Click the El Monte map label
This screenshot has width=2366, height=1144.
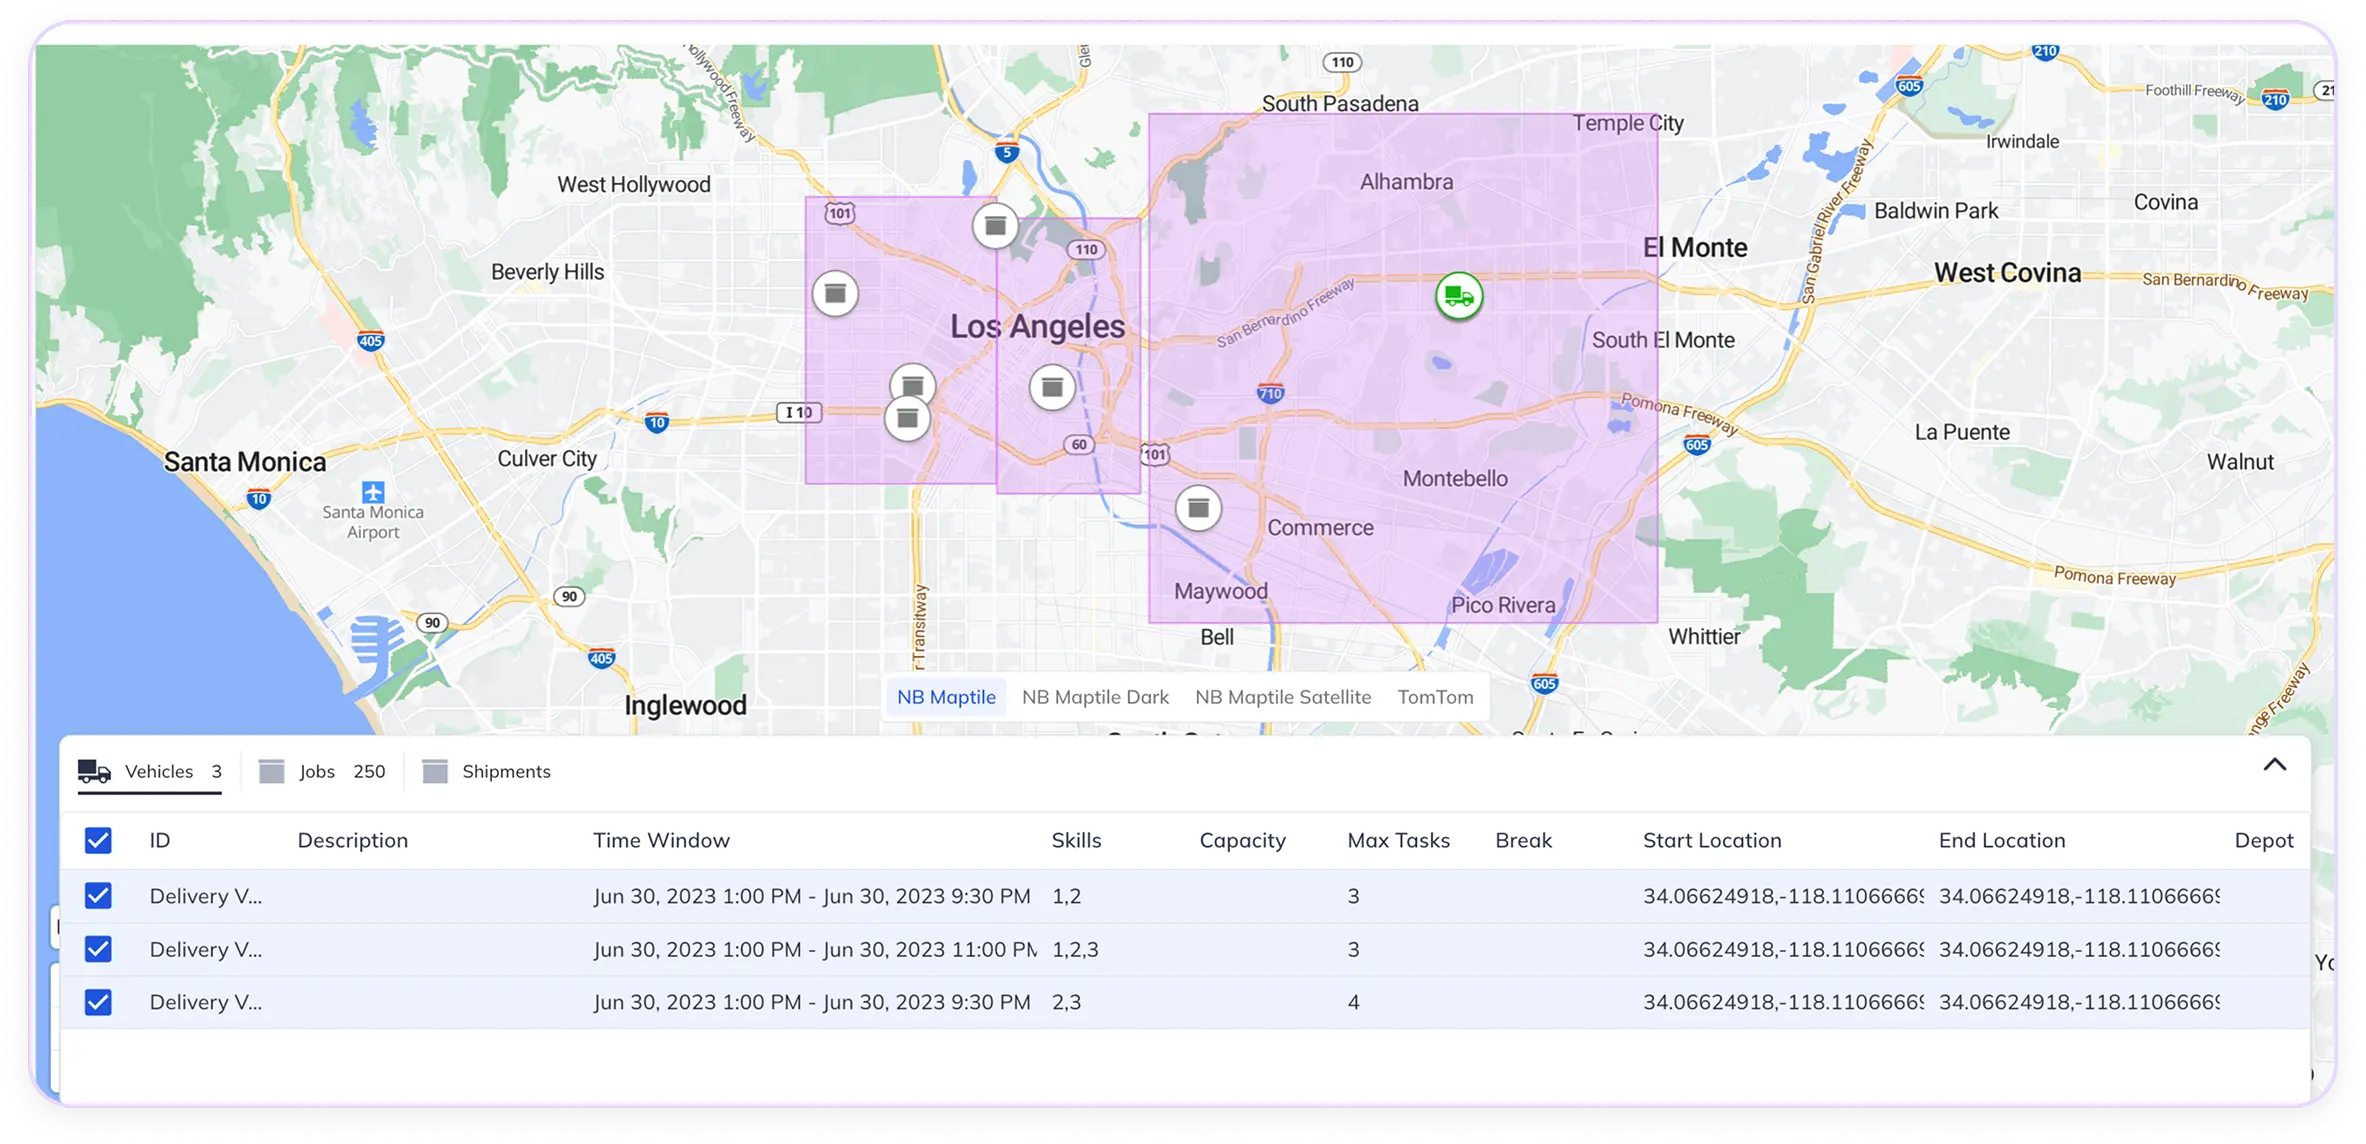(x=1695, y=247)
